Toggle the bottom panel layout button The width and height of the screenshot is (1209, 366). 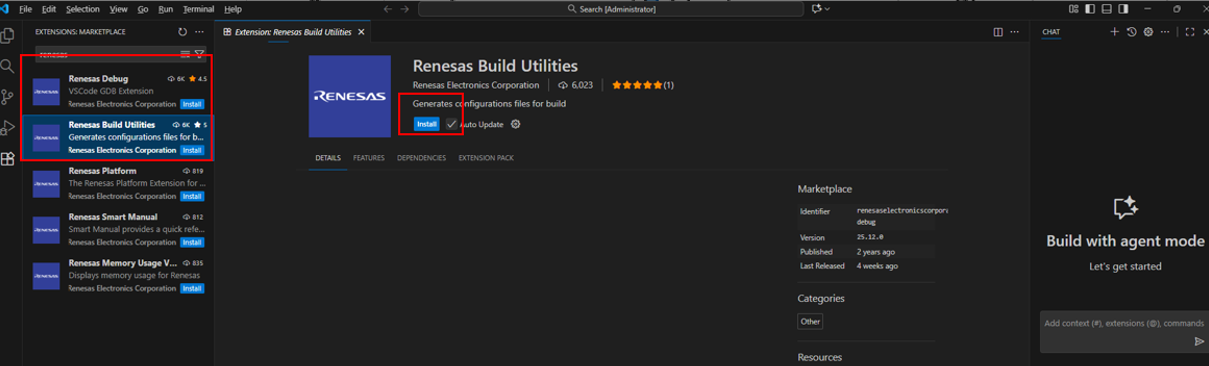click(x=1107, y=9)
